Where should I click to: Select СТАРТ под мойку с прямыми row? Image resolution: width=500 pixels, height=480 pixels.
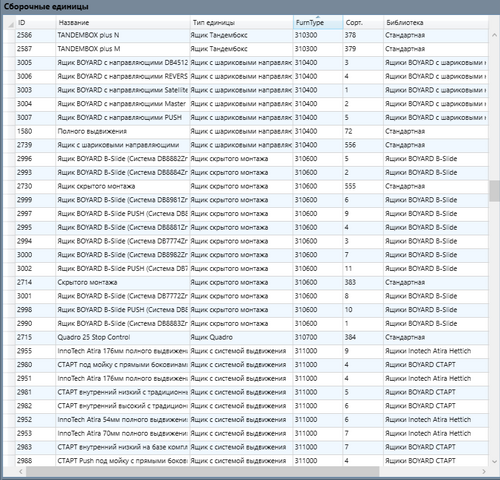[x=246, y=365]
